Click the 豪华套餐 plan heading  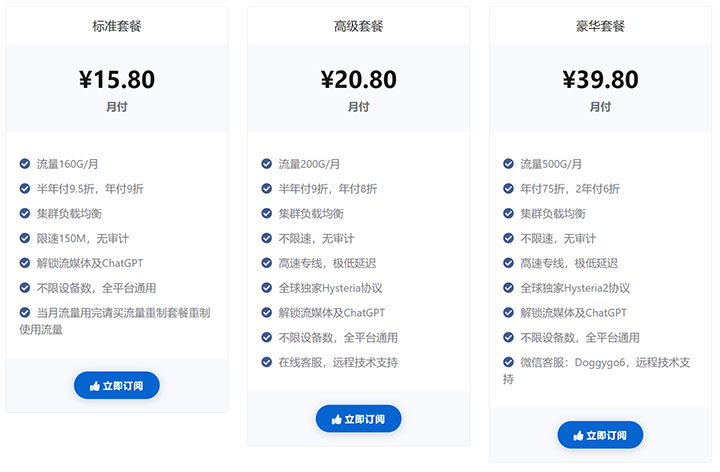600,26
